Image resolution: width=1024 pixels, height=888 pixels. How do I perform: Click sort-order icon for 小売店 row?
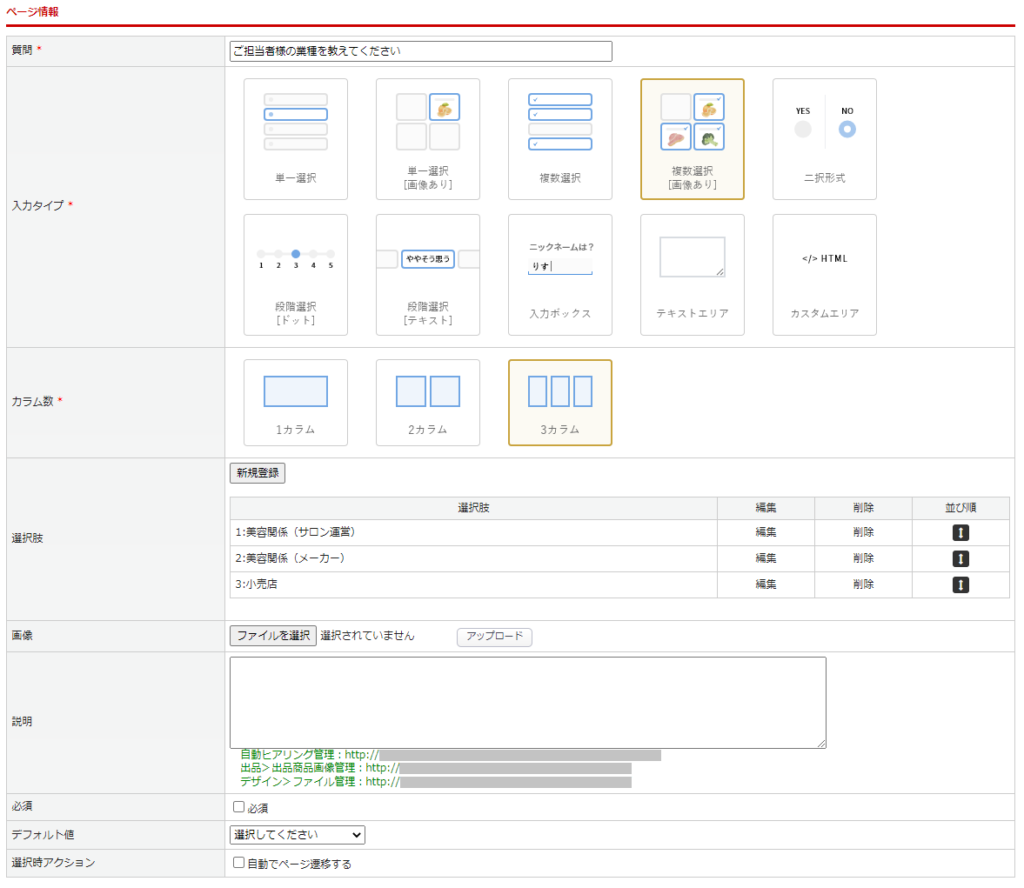(x=960, y=585)
